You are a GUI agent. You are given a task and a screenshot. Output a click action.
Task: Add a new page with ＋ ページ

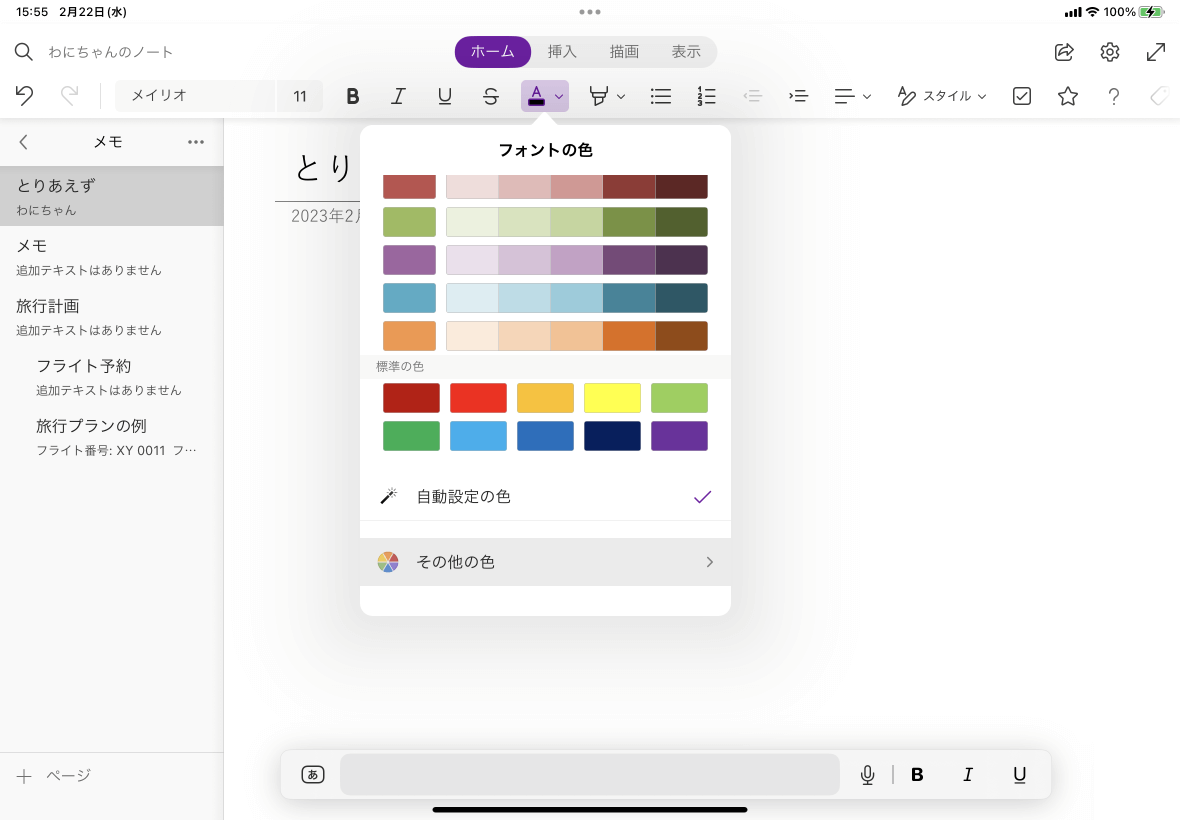54,776
